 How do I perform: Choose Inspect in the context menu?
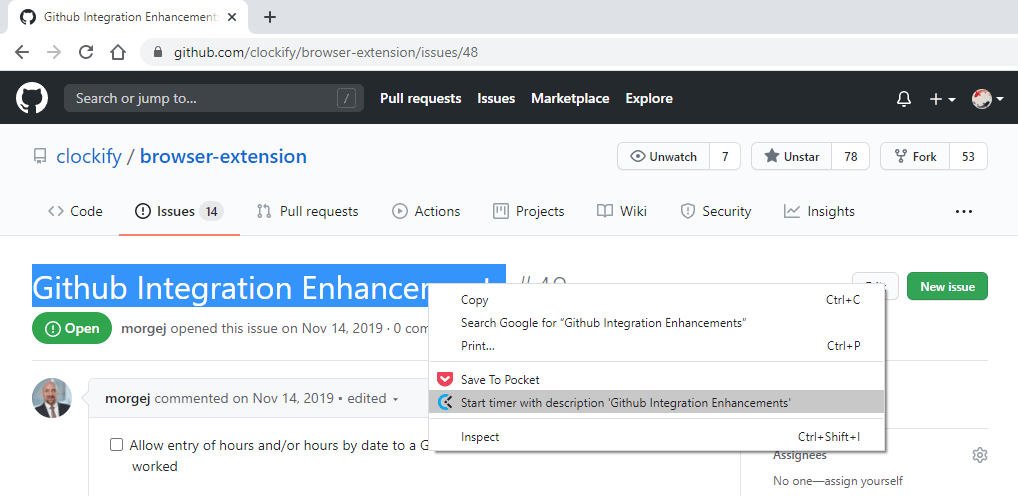pyautogui.click(x=657, y=437)
